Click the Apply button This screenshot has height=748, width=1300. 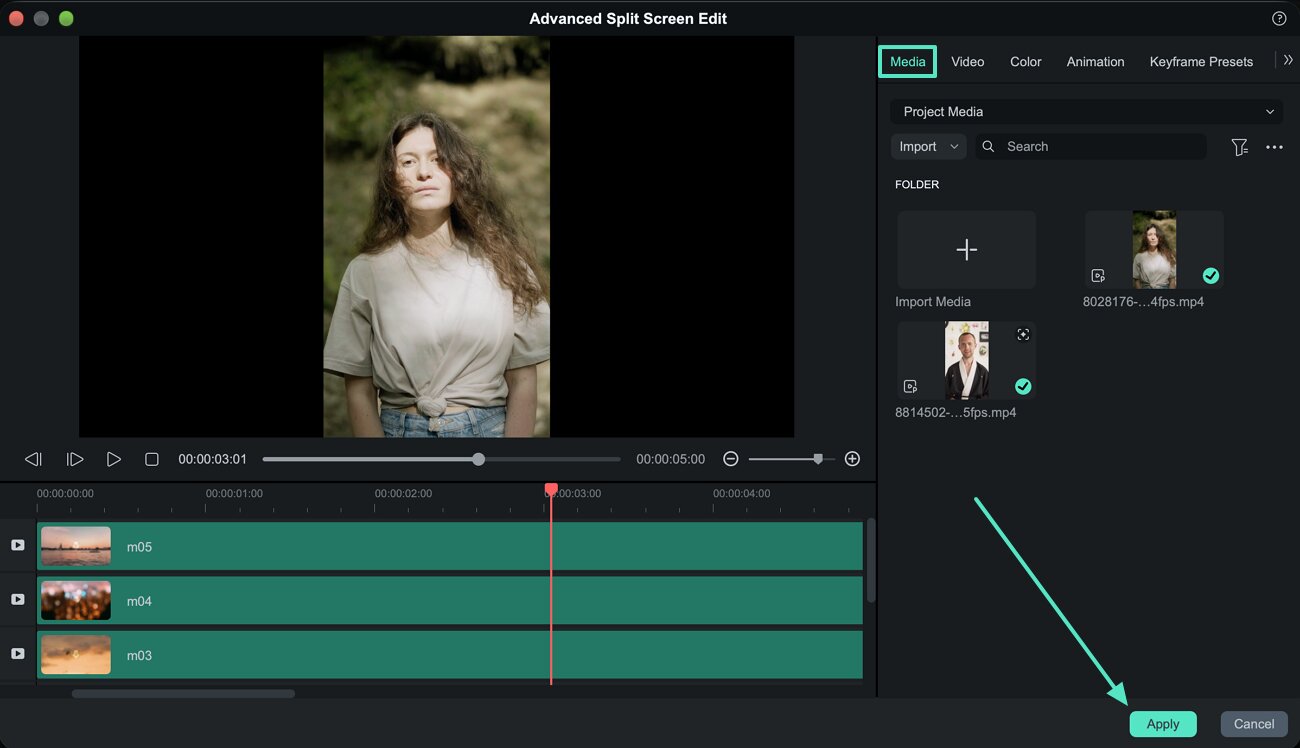[x=1163, y=724]
